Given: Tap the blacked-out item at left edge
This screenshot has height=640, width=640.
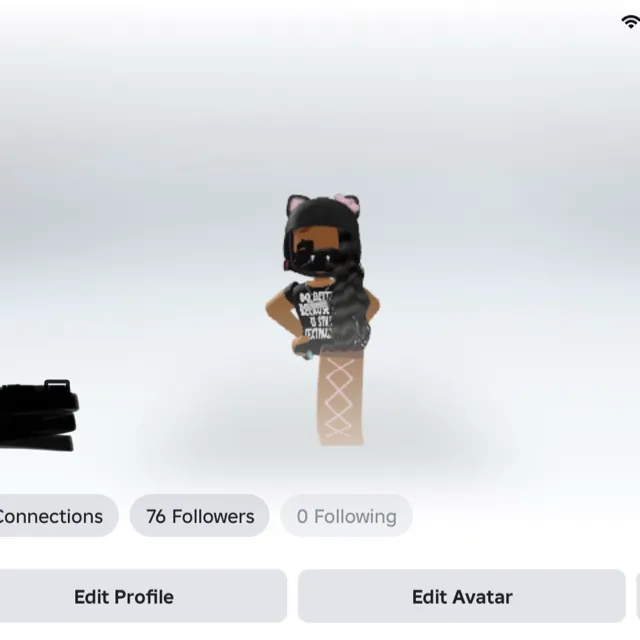Looking at the screenshot, I should 39,416.
